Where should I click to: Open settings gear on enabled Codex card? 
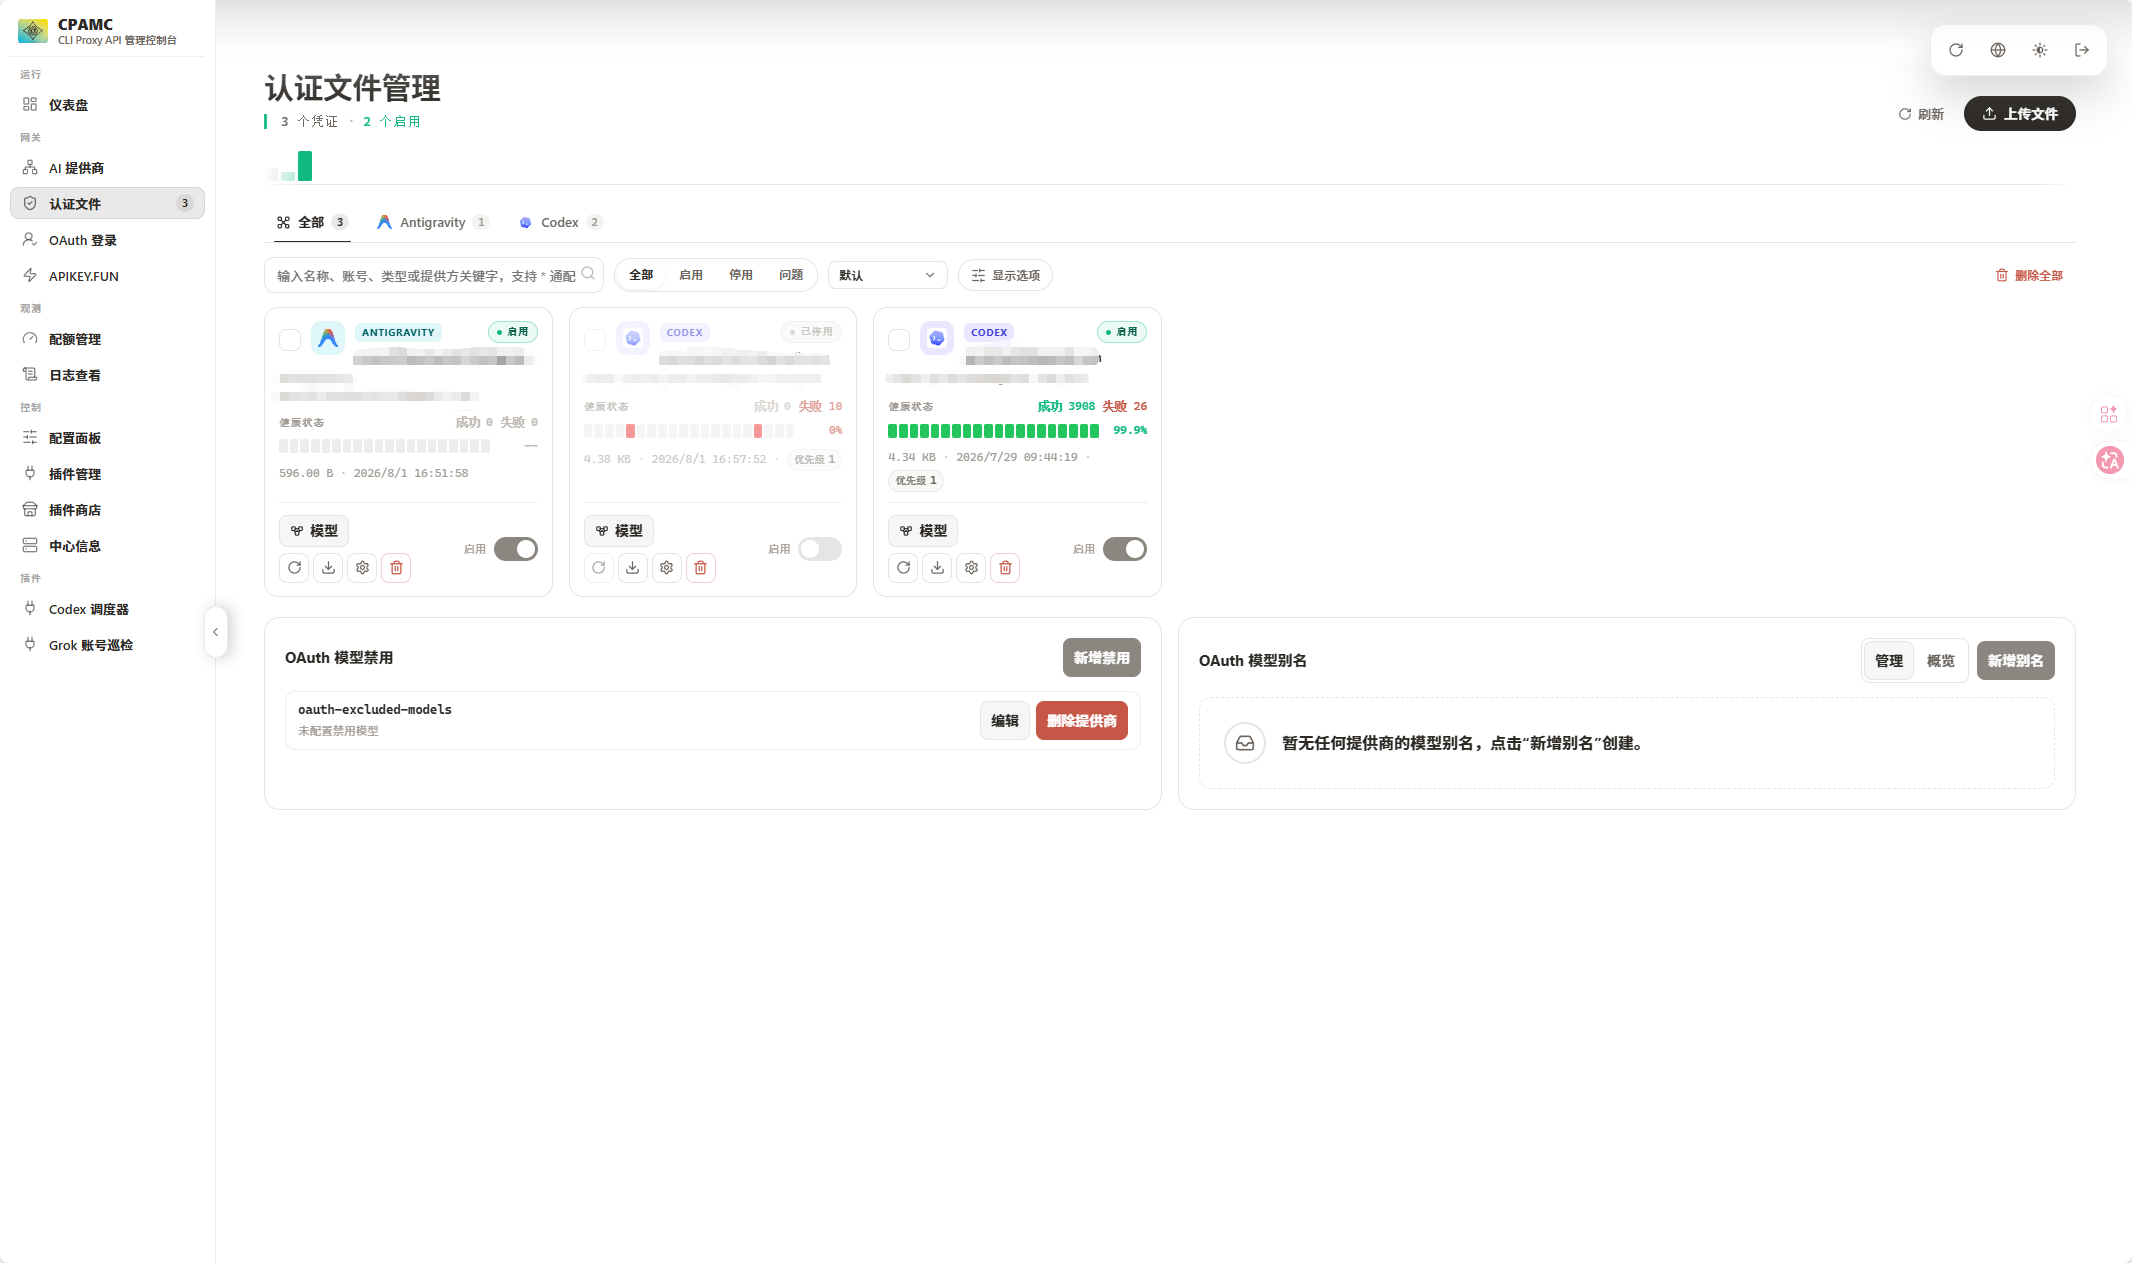coord(971,568)
